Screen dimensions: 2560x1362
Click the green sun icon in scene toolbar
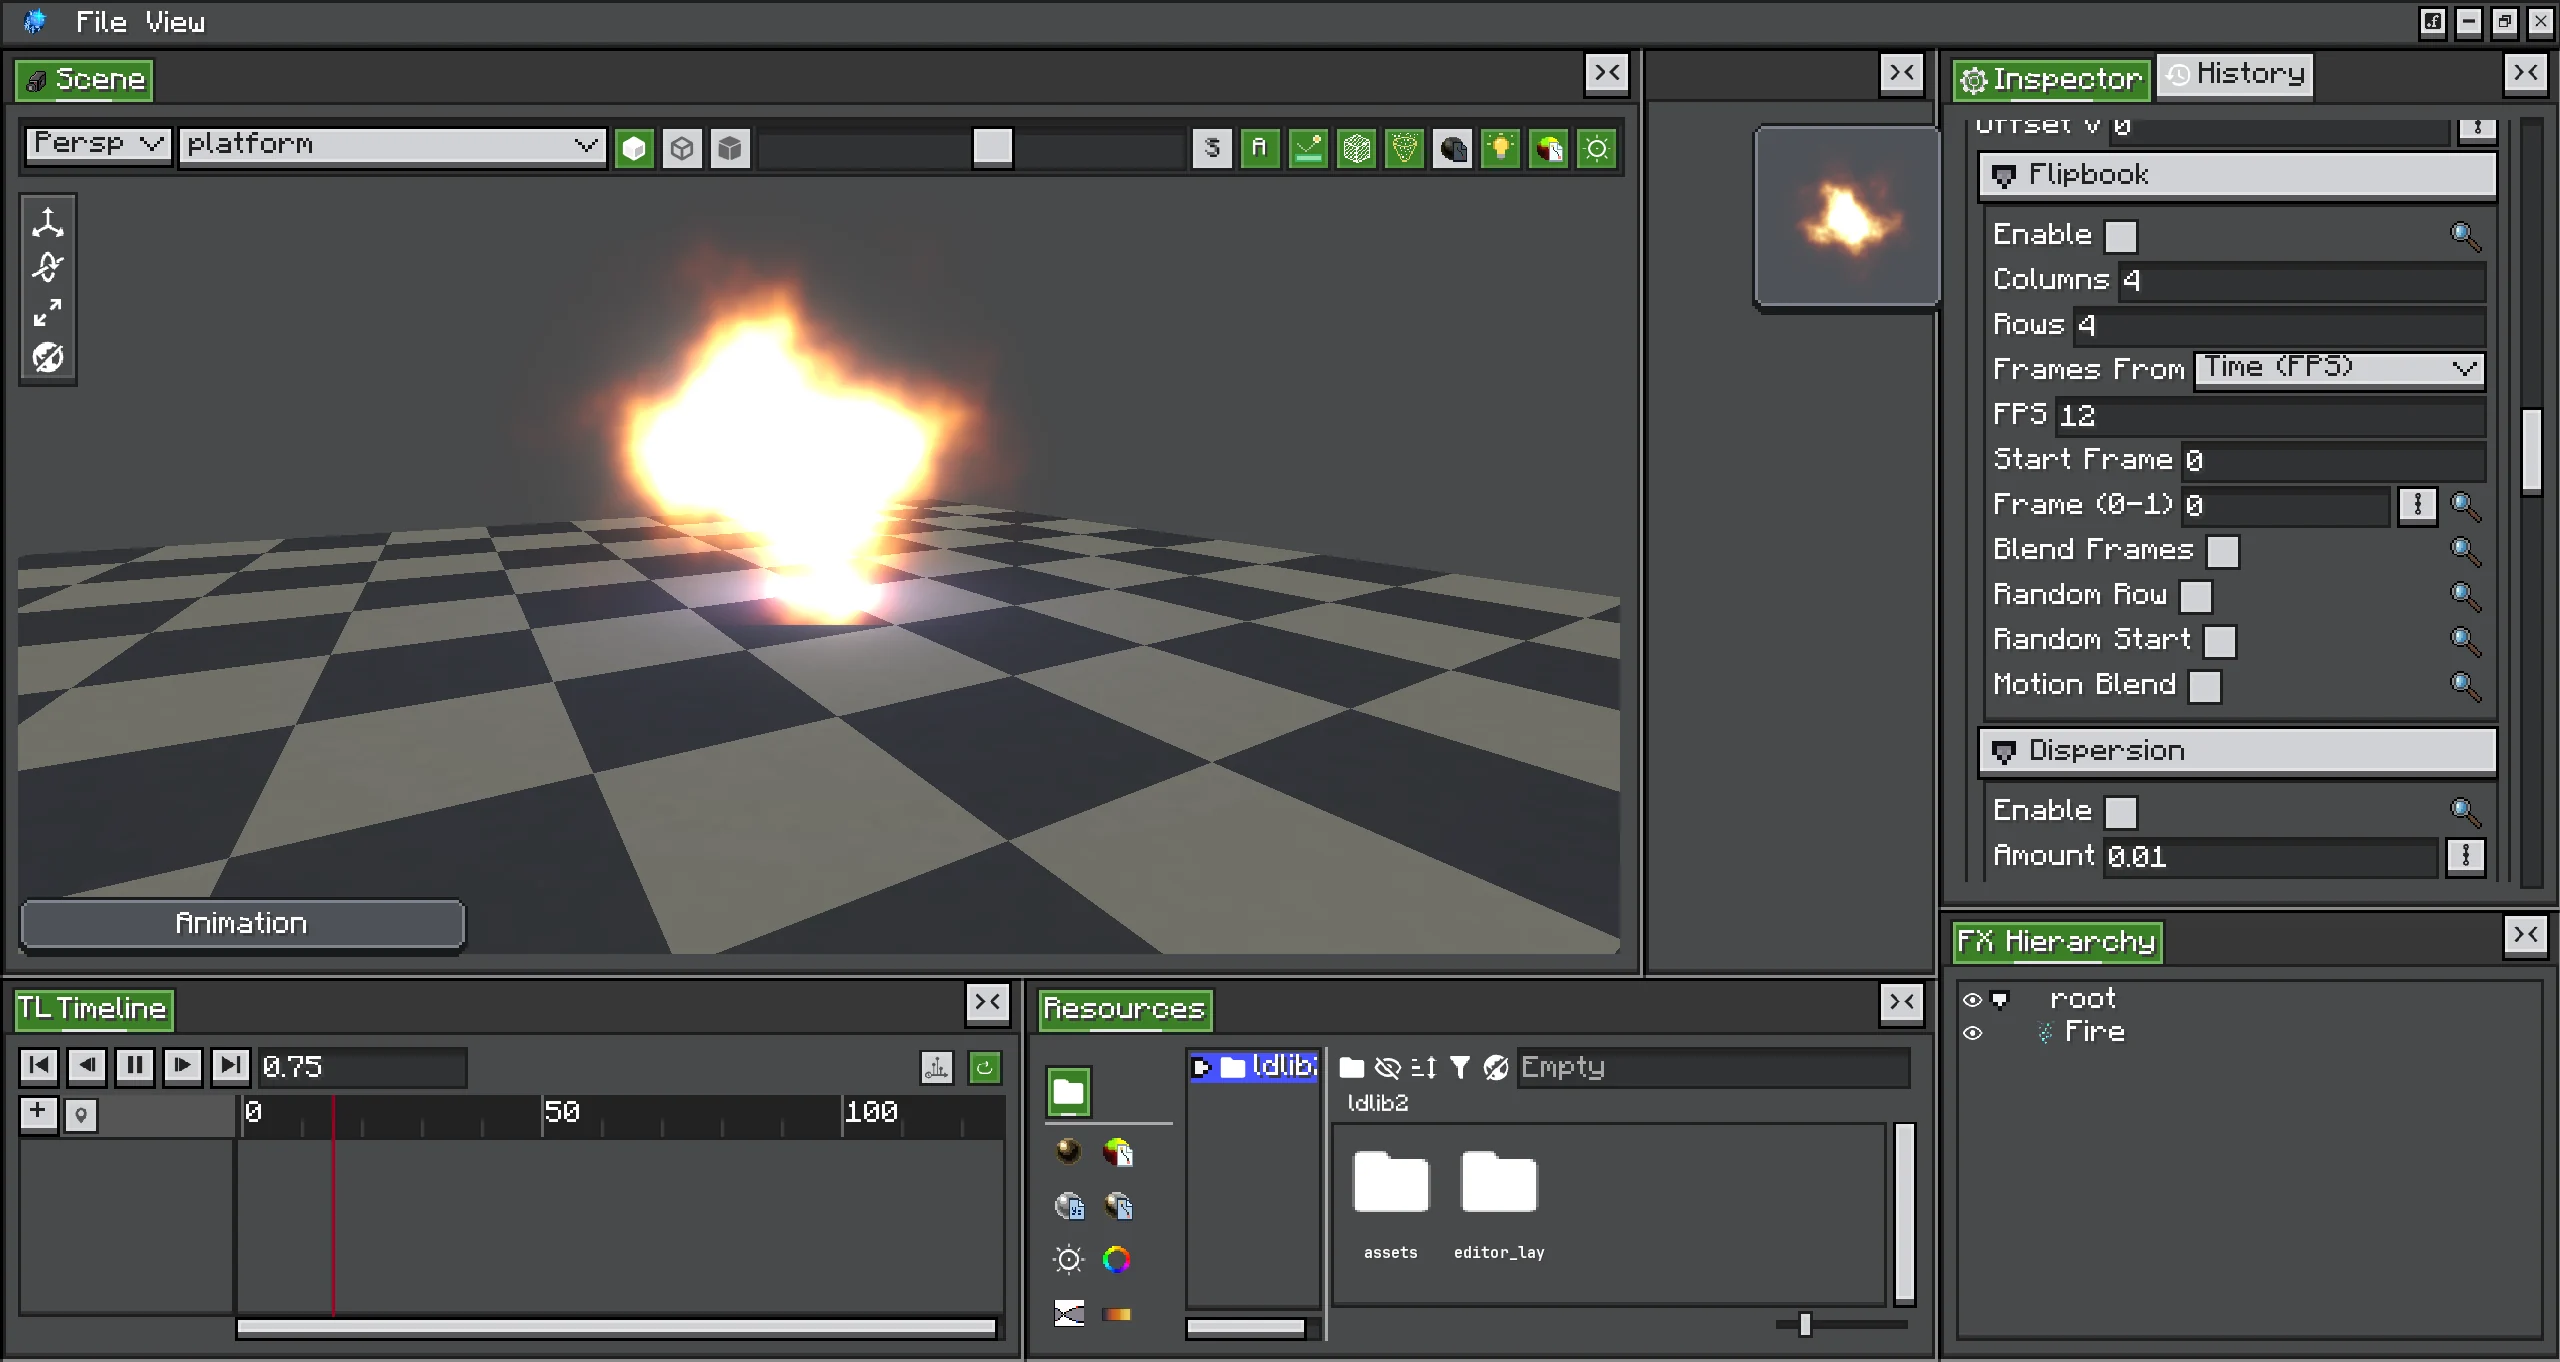(x=1597, y=149)
